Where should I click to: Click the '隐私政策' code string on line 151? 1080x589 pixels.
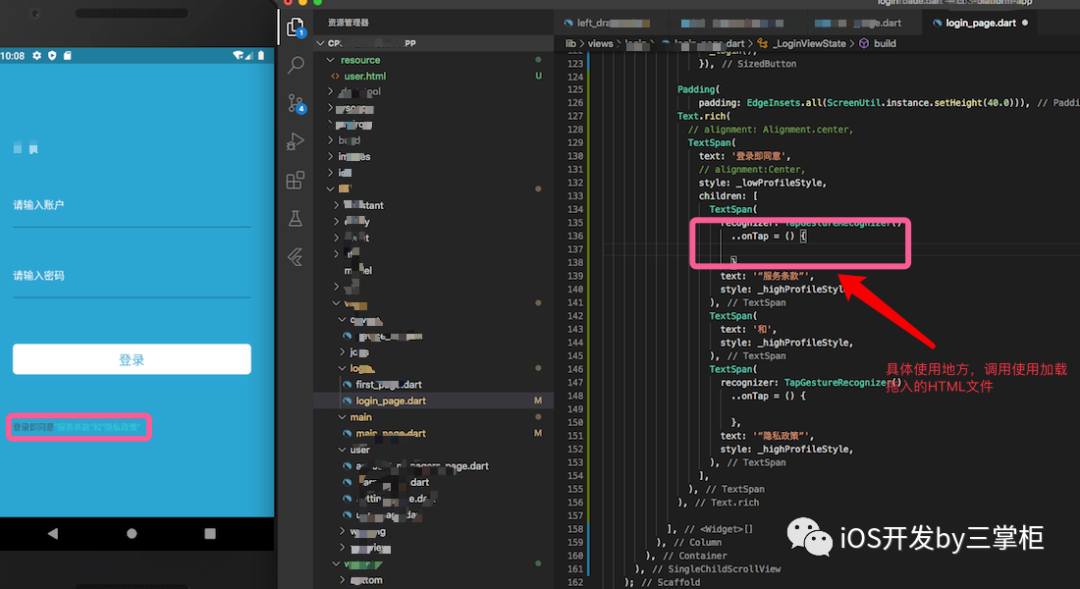click(x=783, y=436)
